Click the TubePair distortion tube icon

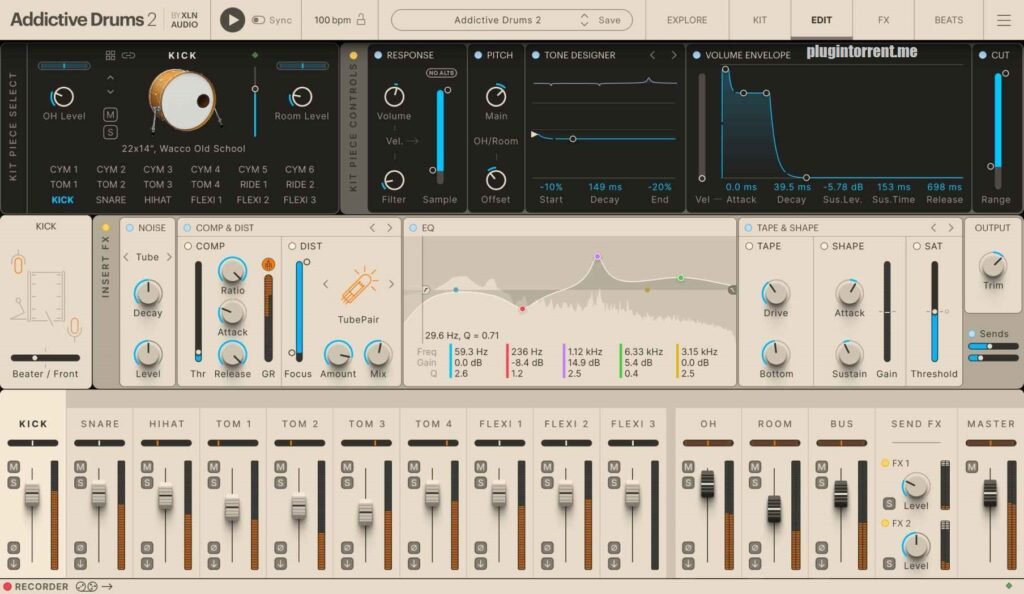click(359, 287)
